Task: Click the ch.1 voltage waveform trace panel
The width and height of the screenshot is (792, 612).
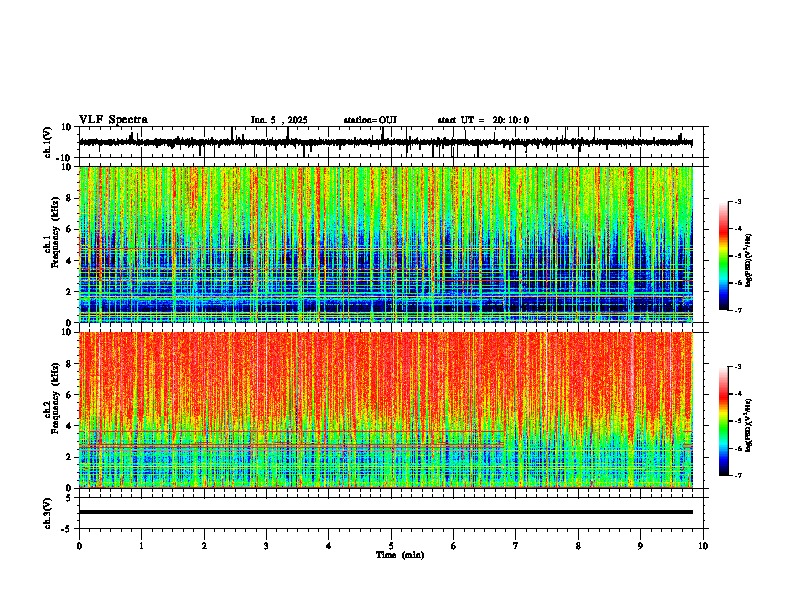Action: click(390, 142)
